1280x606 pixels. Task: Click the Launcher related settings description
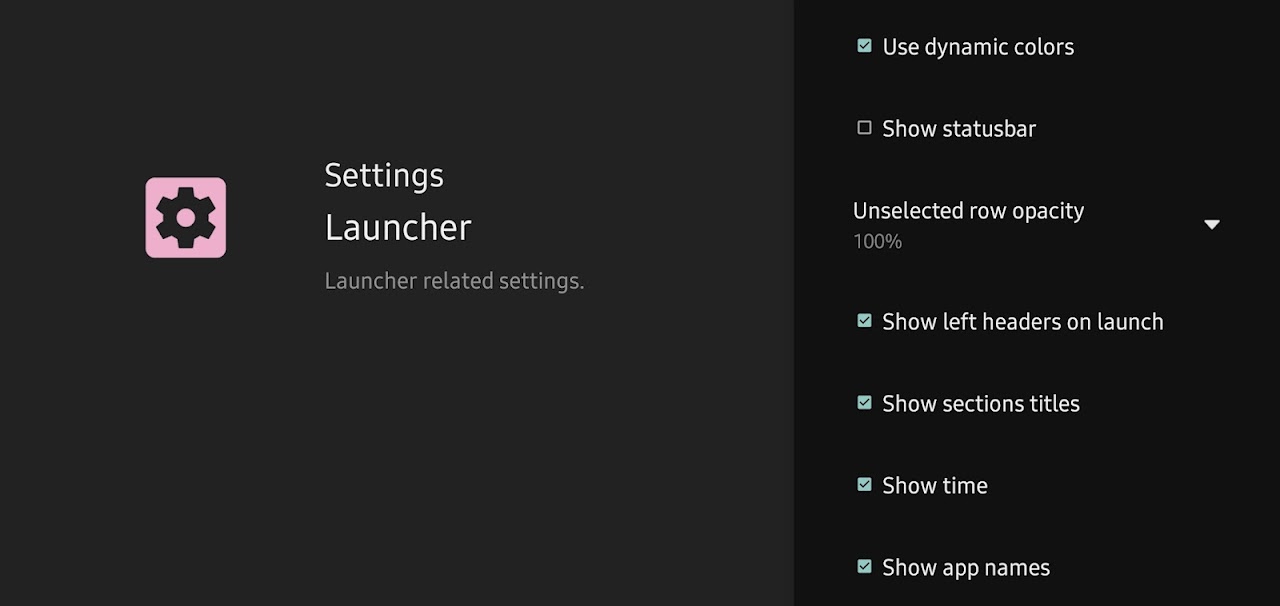[x=454, y=281]
